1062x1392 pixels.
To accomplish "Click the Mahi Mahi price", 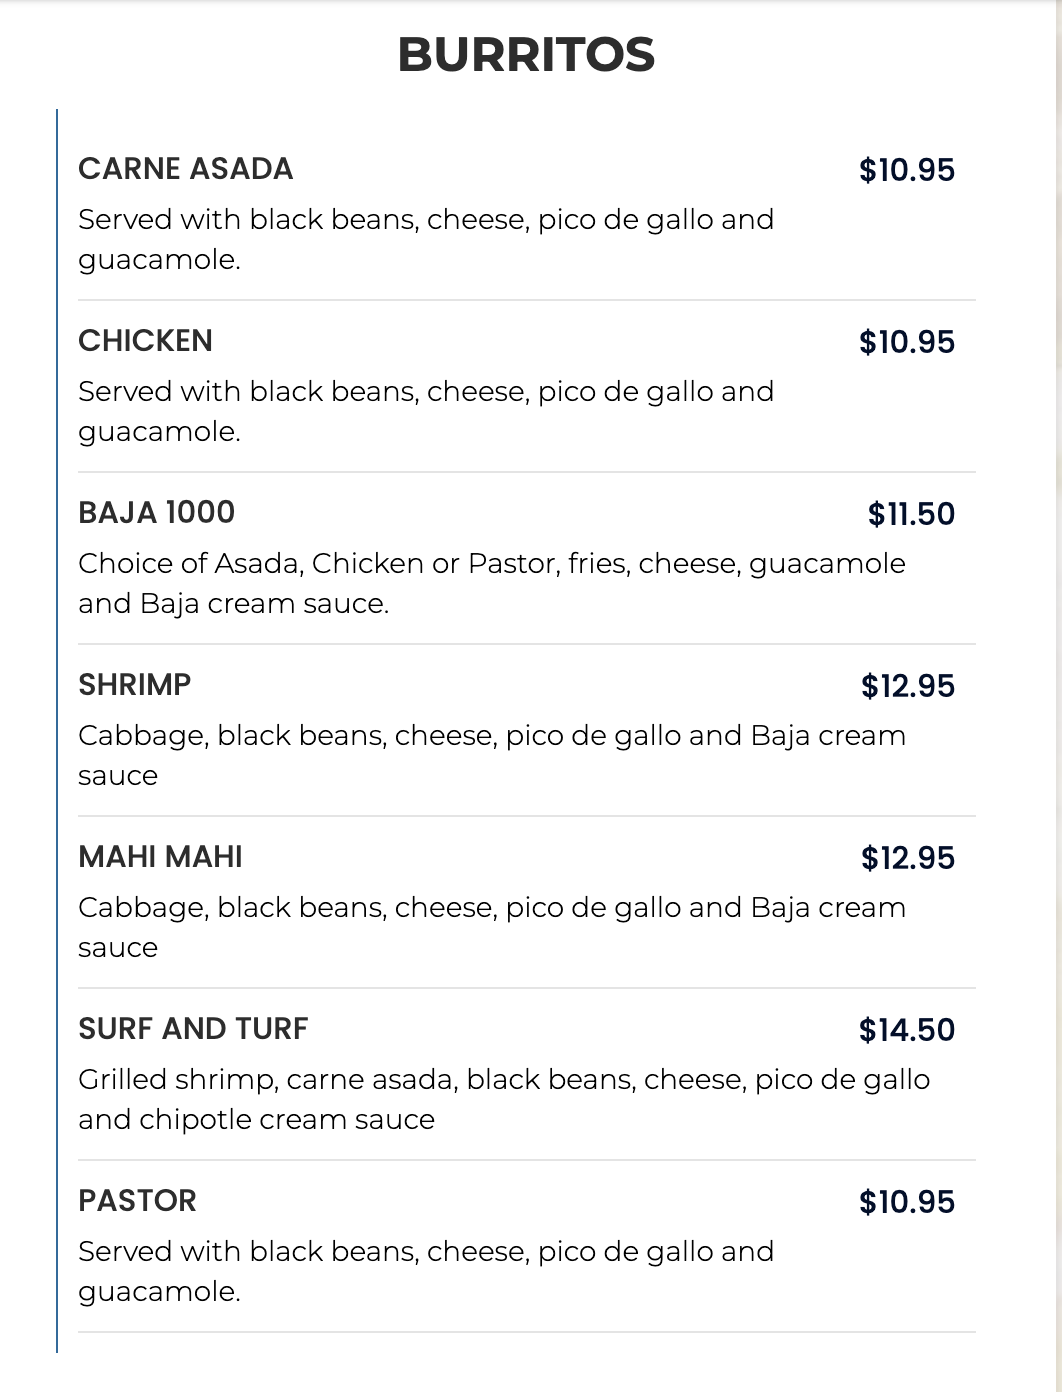I will (x=907, y=858).
